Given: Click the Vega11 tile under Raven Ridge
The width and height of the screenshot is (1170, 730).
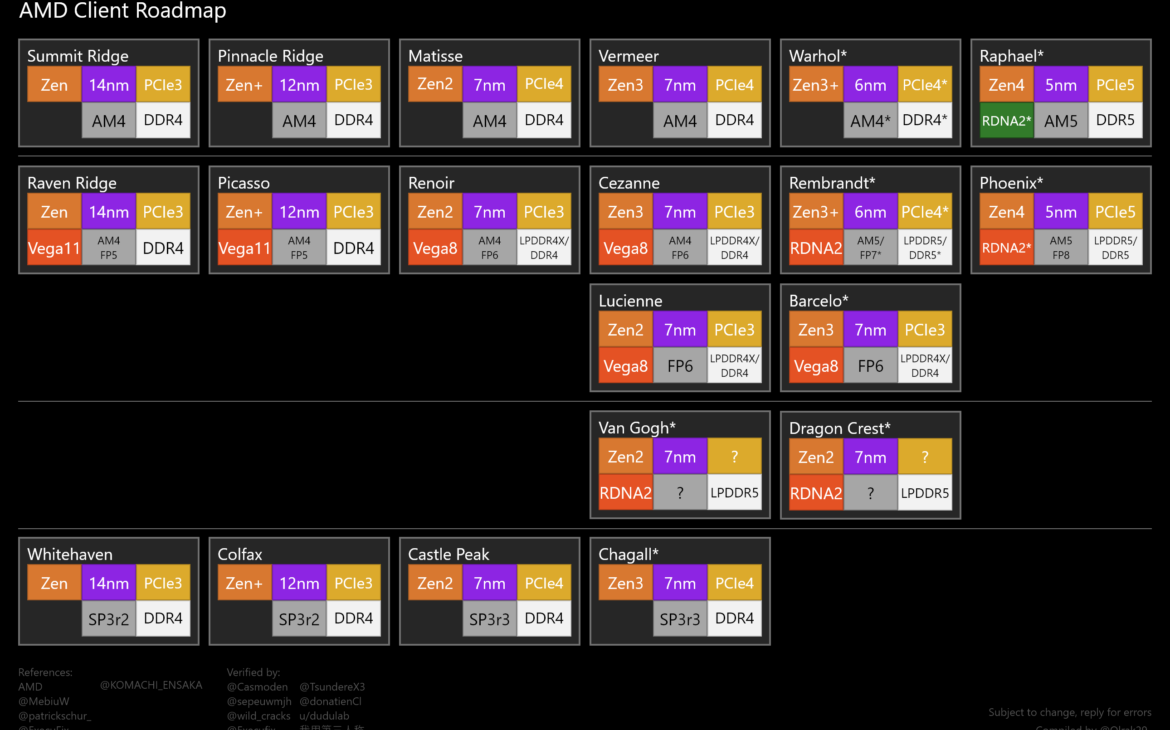Looking at the screenshot, I should click(54, 248).
